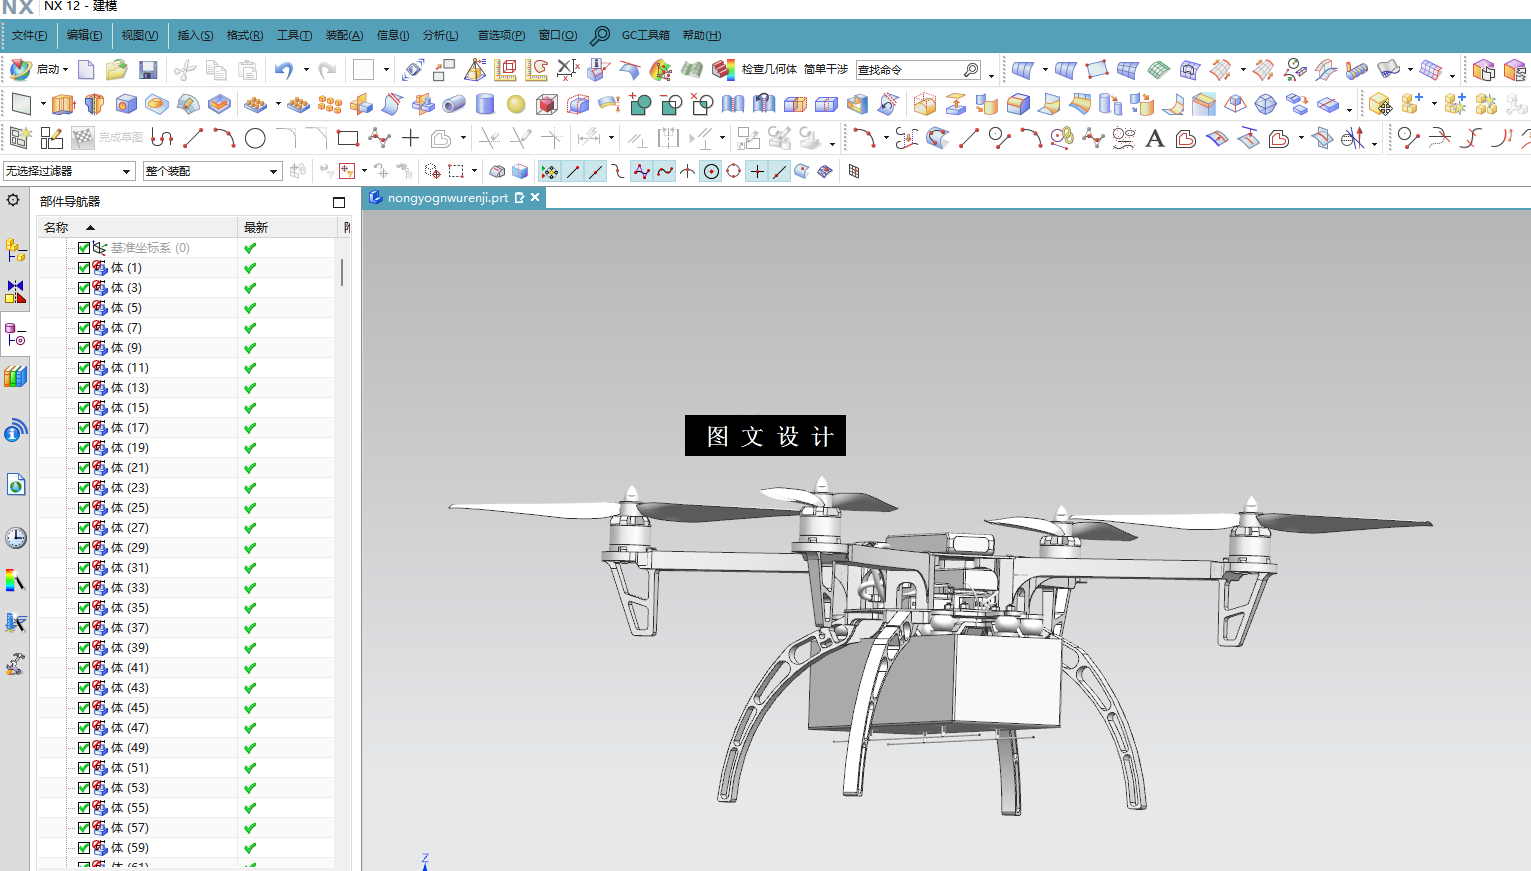This screenshot has width=1531, height=871.
Task: Expand the command finder toolbar options arrow
Action: pyautogui.click(x=991, y=74)
